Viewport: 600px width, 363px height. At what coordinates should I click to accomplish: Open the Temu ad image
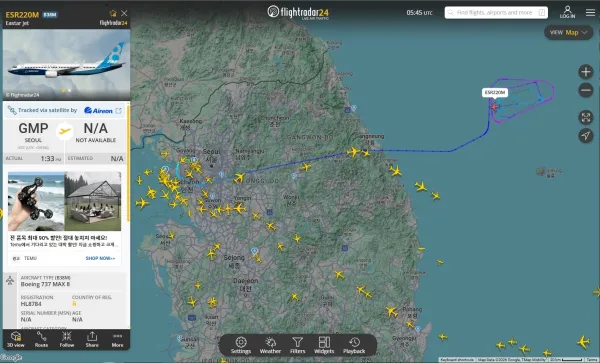tap(64, 201)
